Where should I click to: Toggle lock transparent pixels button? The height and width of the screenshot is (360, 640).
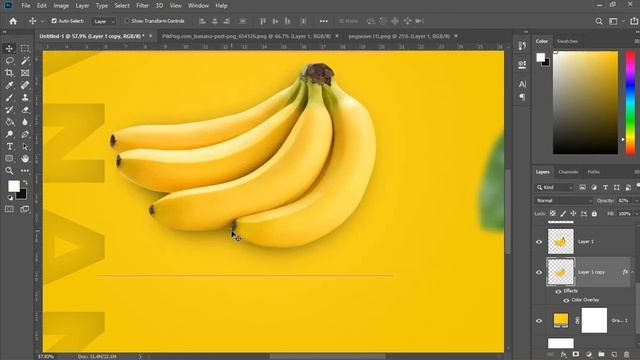click(x=553, y=213)
